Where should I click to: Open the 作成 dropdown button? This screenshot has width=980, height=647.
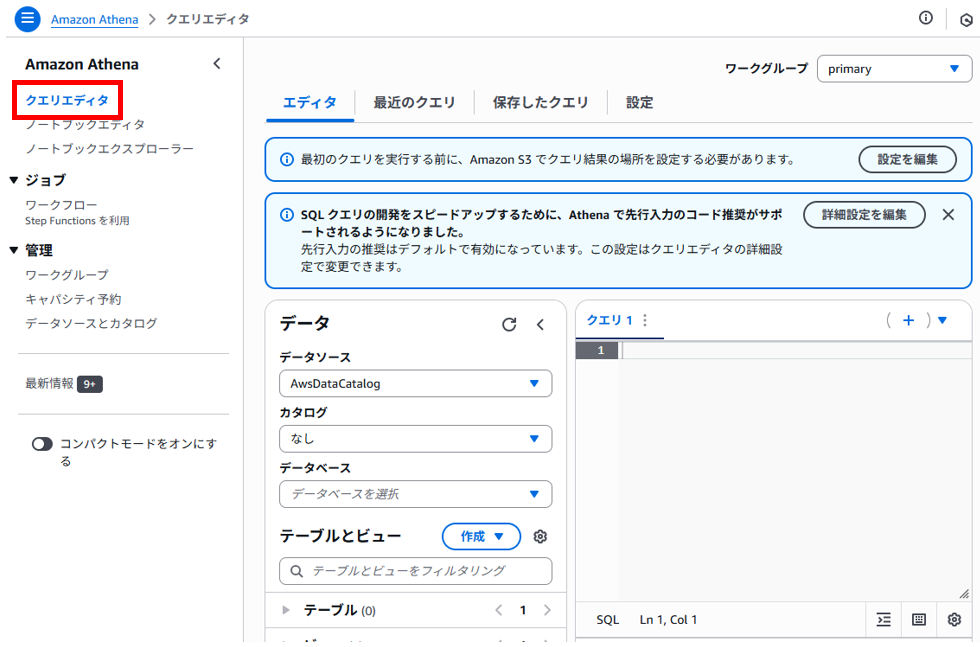(481, 536)
